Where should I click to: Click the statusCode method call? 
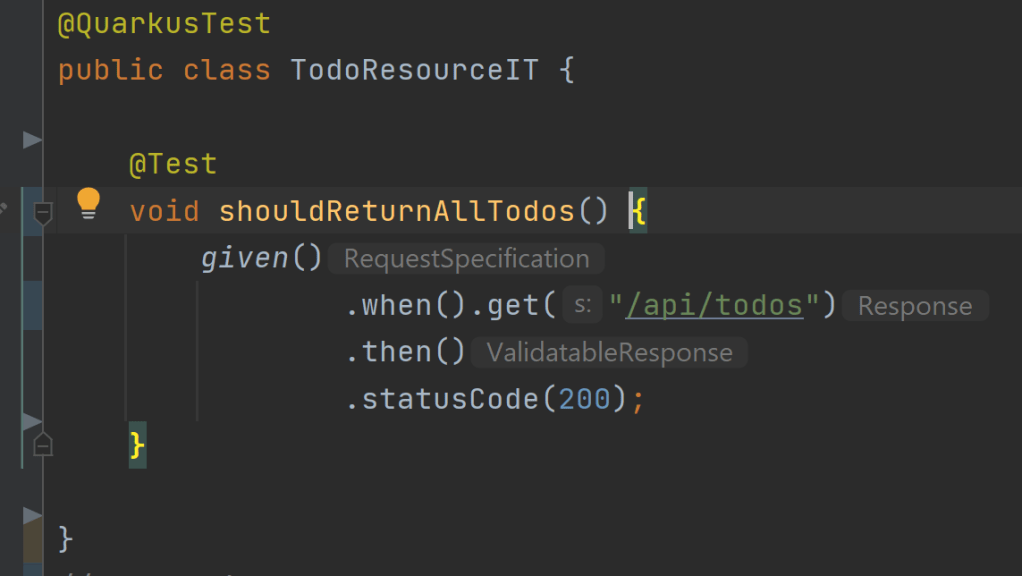450,400
